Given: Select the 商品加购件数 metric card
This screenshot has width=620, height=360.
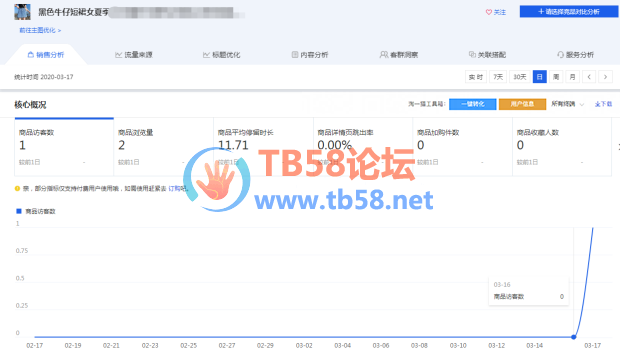Looking at the screenshot, I should click(462, 146).
